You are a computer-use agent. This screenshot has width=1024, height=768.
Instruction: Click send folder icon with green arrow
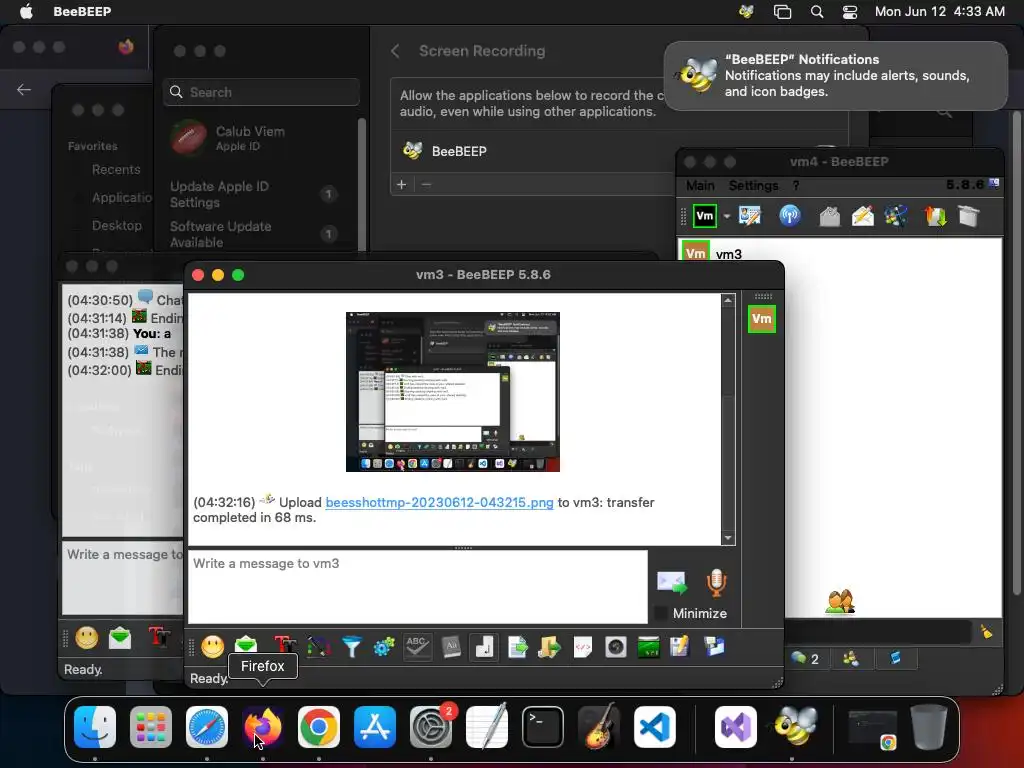click(x=549, y=647)
